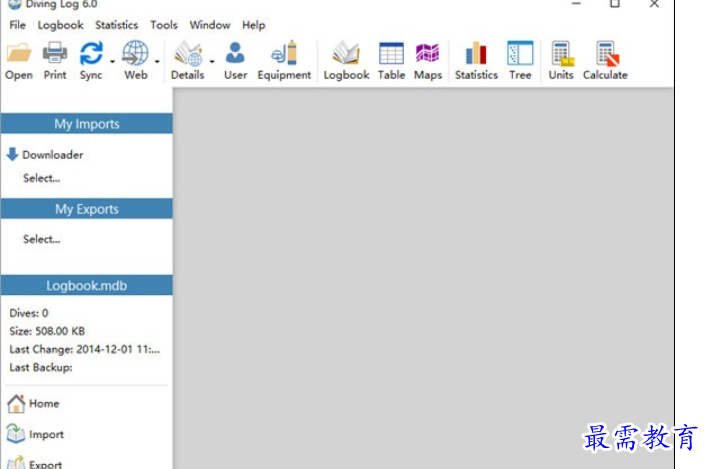Image resolution: width=706 pixels, height=469 pixels.
Task: Open the Tree view icon
Action: click(520, 53)
